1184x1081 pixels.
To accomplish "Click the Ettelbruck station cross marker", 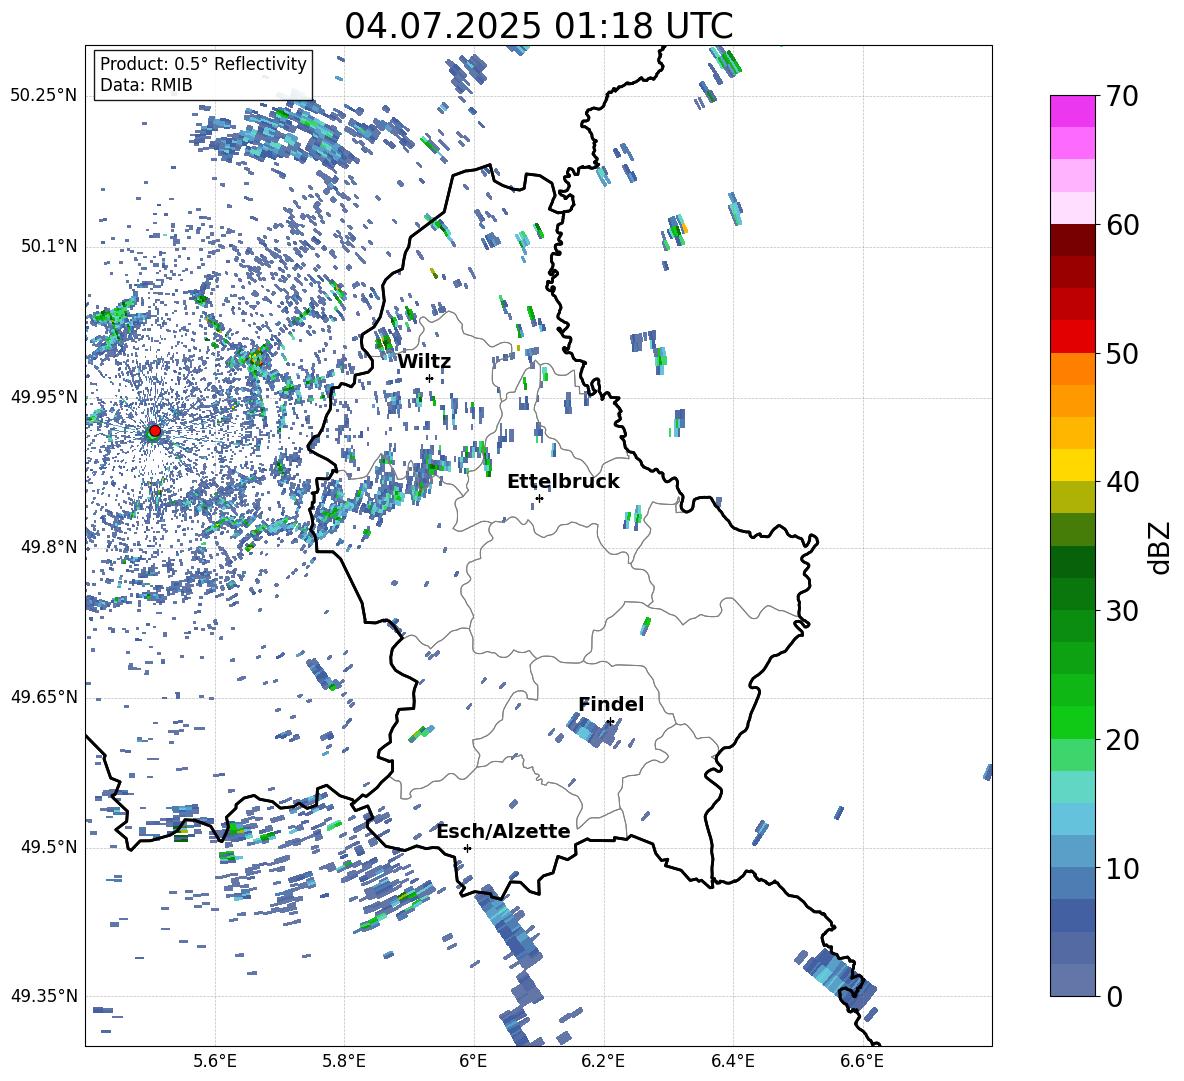I will (x=539, y=498).
